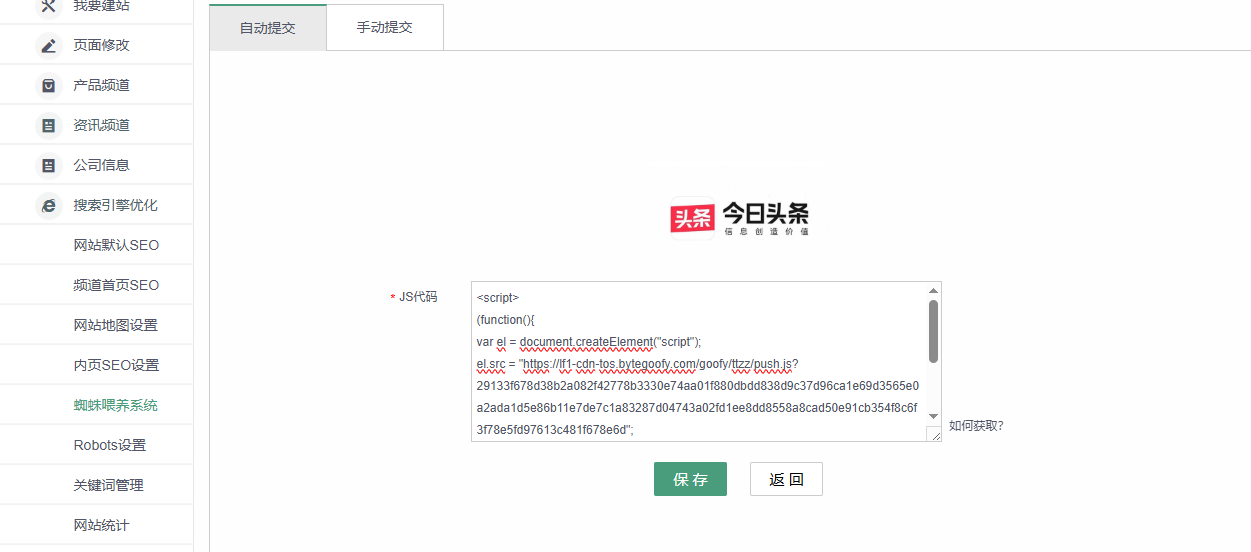This screenshot has width=1251, height=552.
Task: Open Robots设置
Action: (x=110, y=445)
